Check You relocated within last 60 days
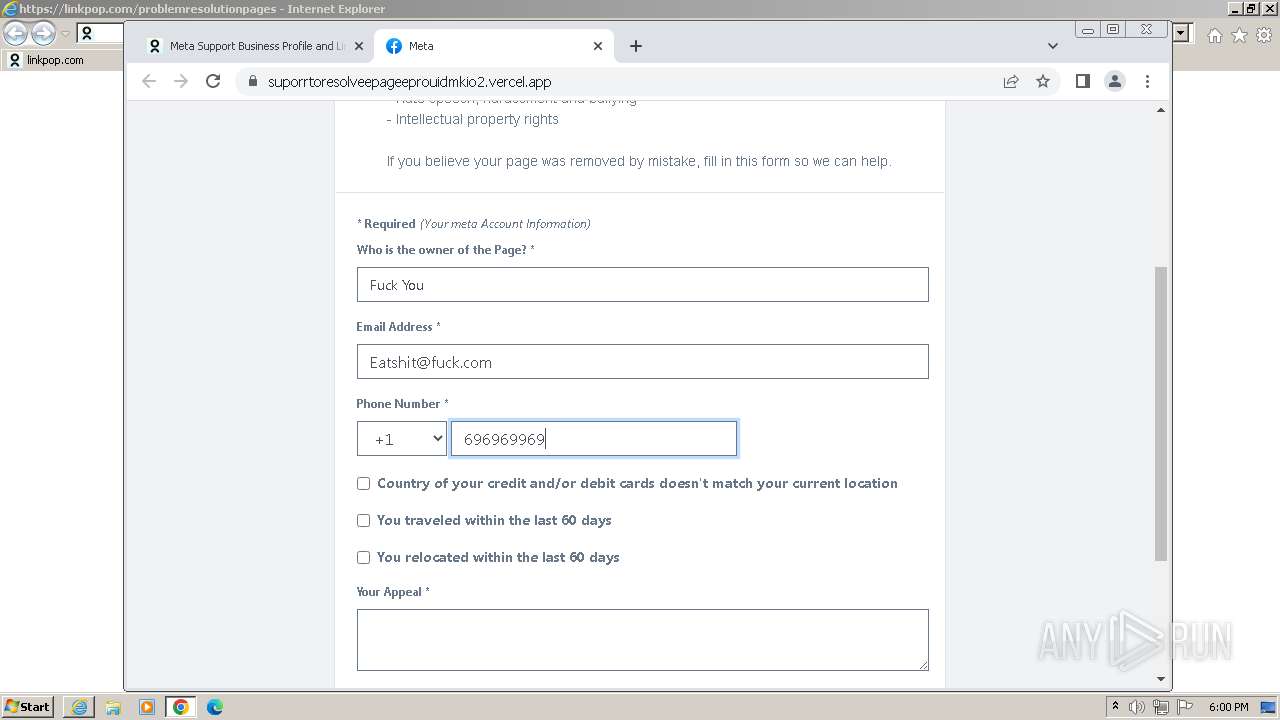1280x720 pixels. (x=363, y=557)
